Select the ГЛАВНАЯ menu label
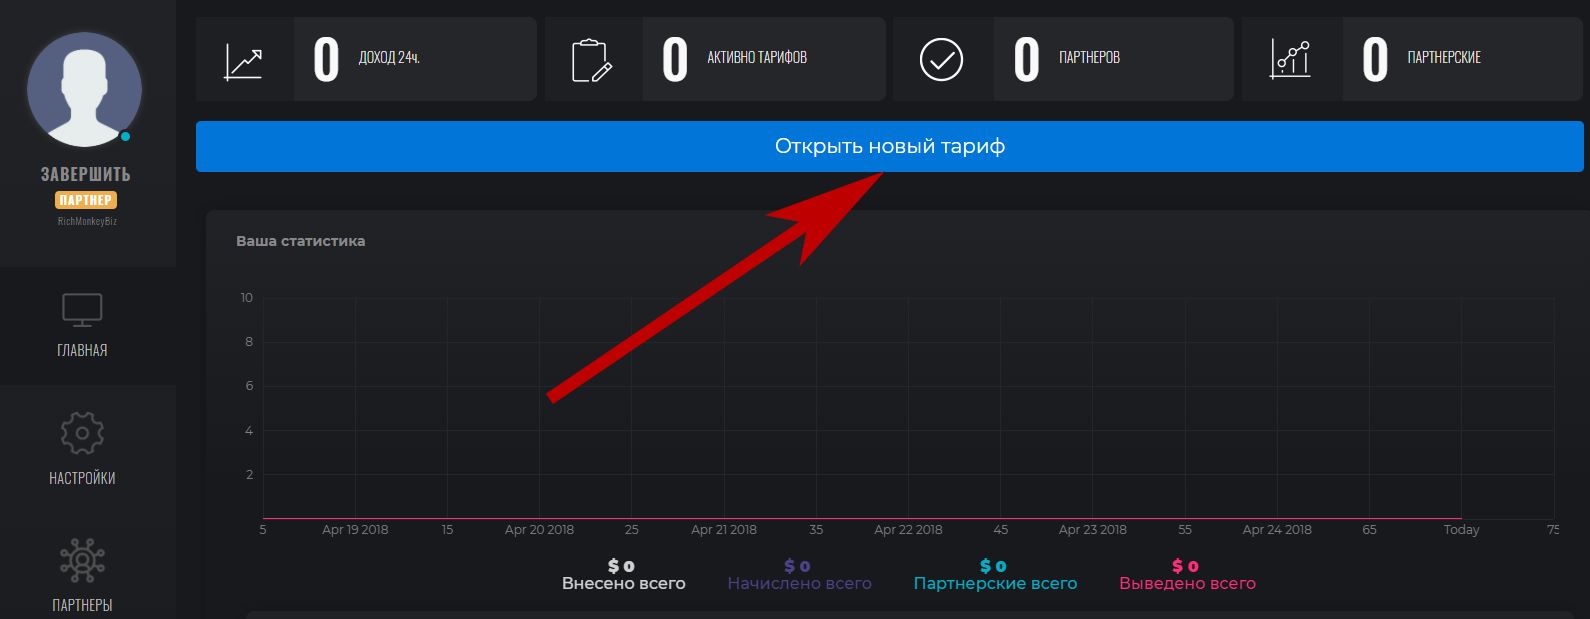This screenshot has width=1590, height=619. pos(82,350)
